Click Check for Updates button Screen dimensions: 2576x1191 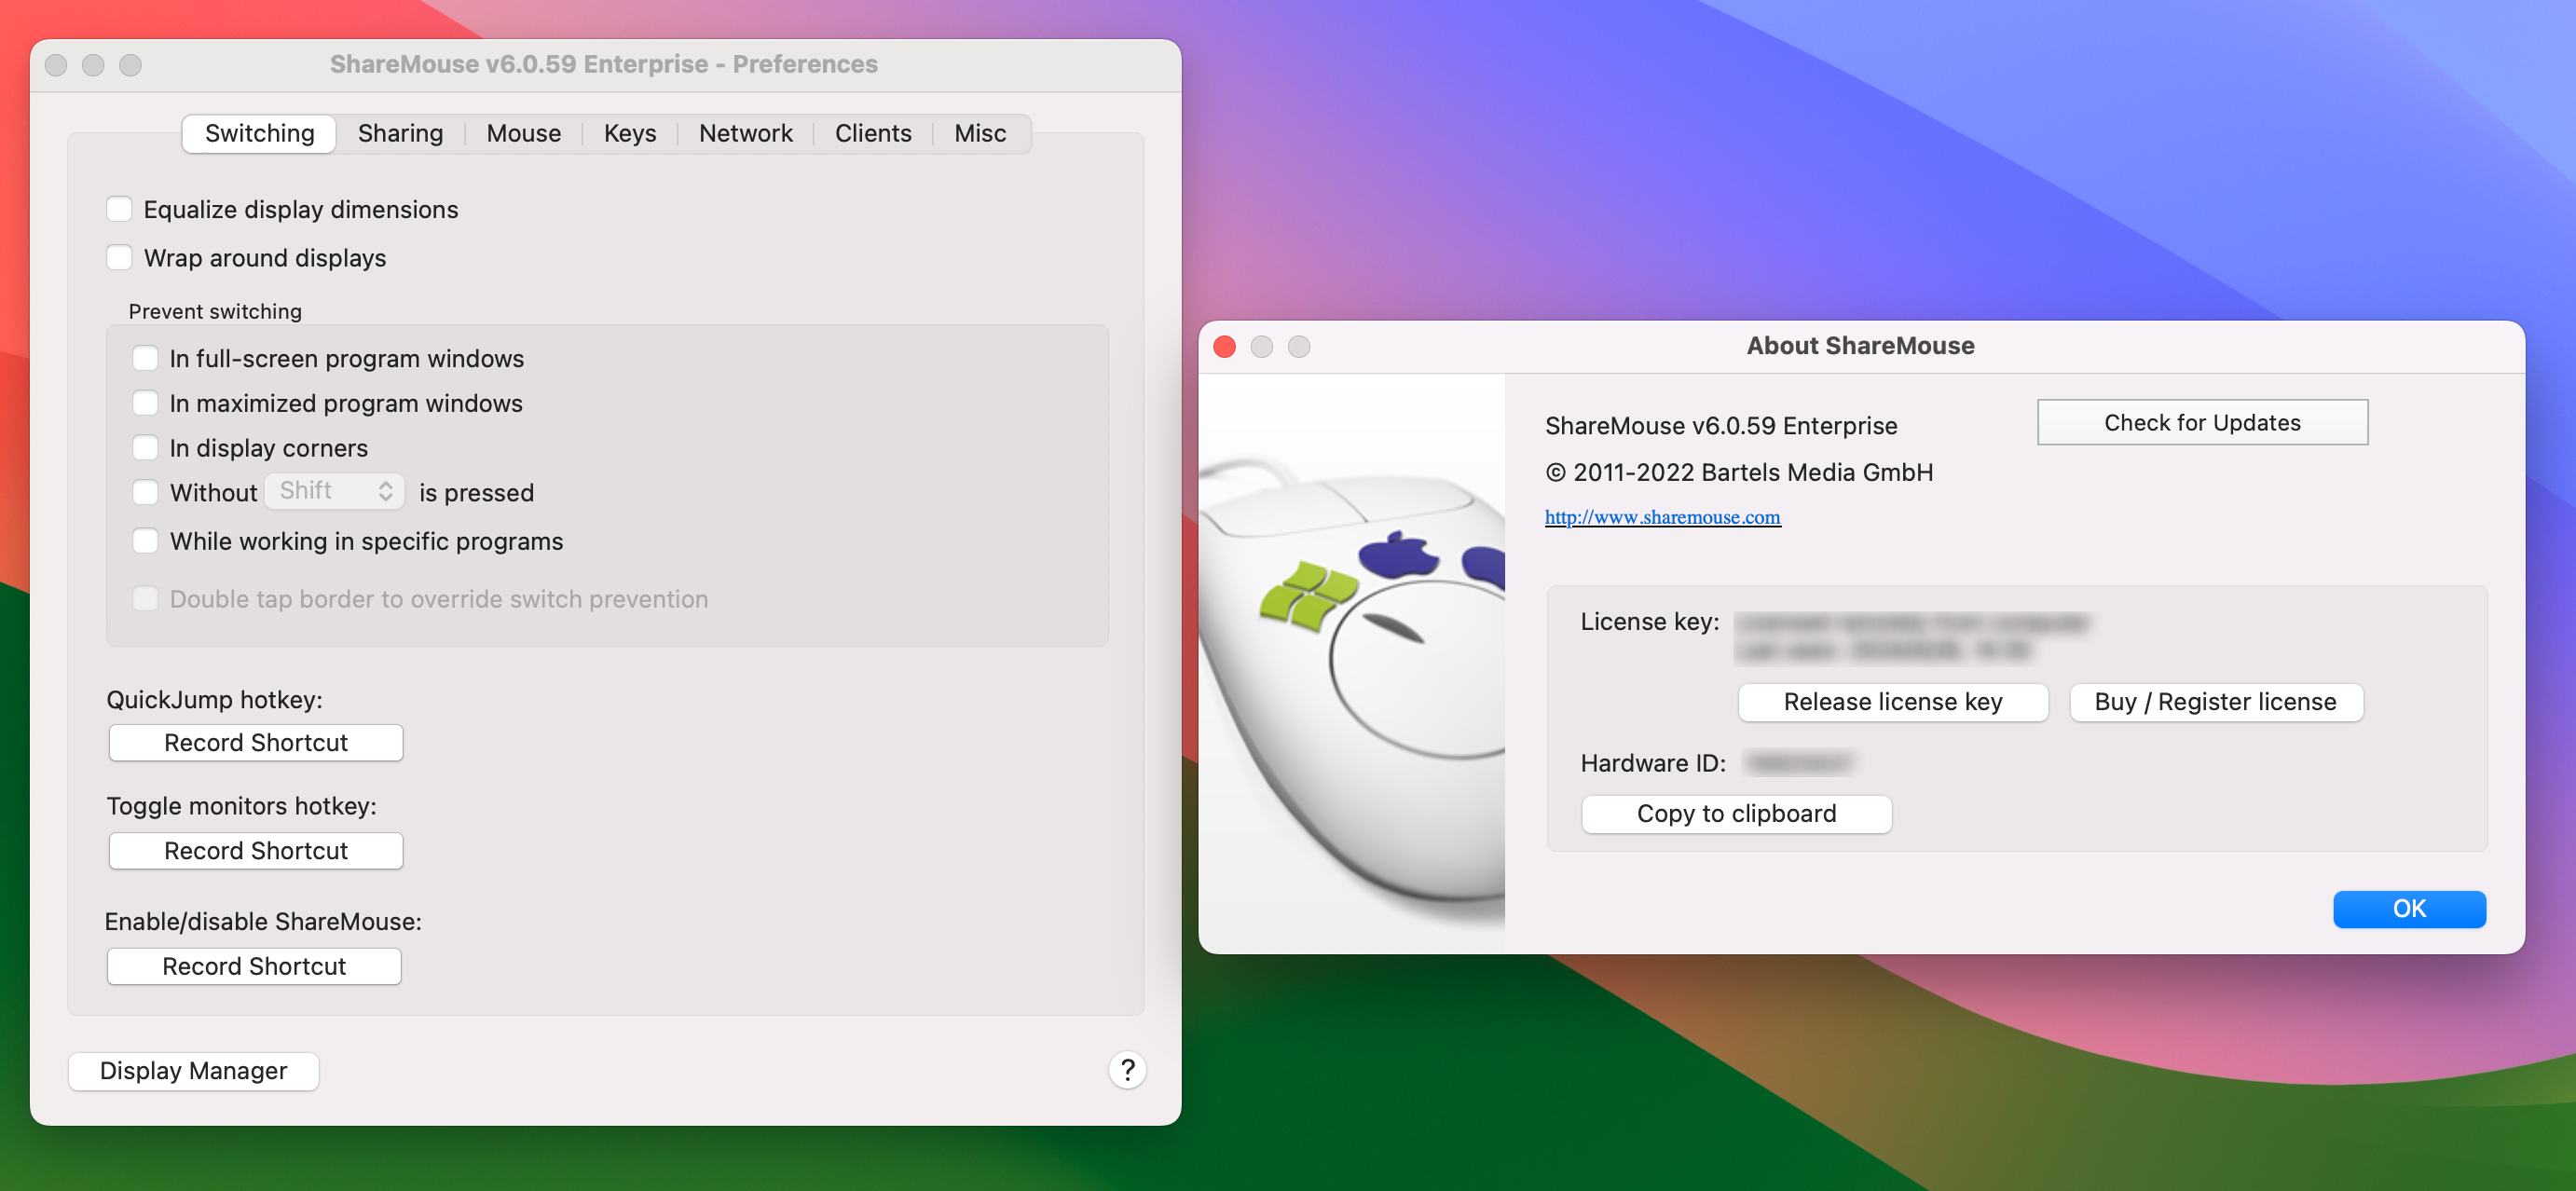(x=2203, y=422)
